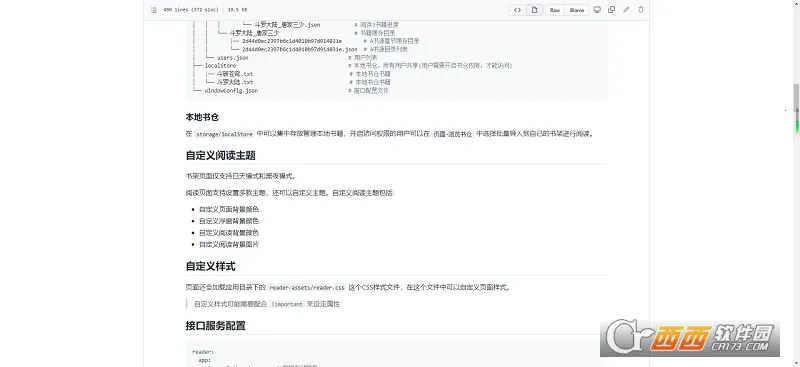Screen dimensions: 800x367
Task: Click bullet item 自定义页面背景颜色
Action: (x=229, y=209)
